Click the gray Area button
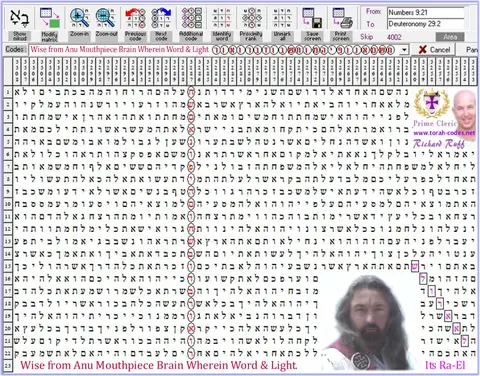The height and width of the screenshot is (376, 480). click(x=450, y=37)
